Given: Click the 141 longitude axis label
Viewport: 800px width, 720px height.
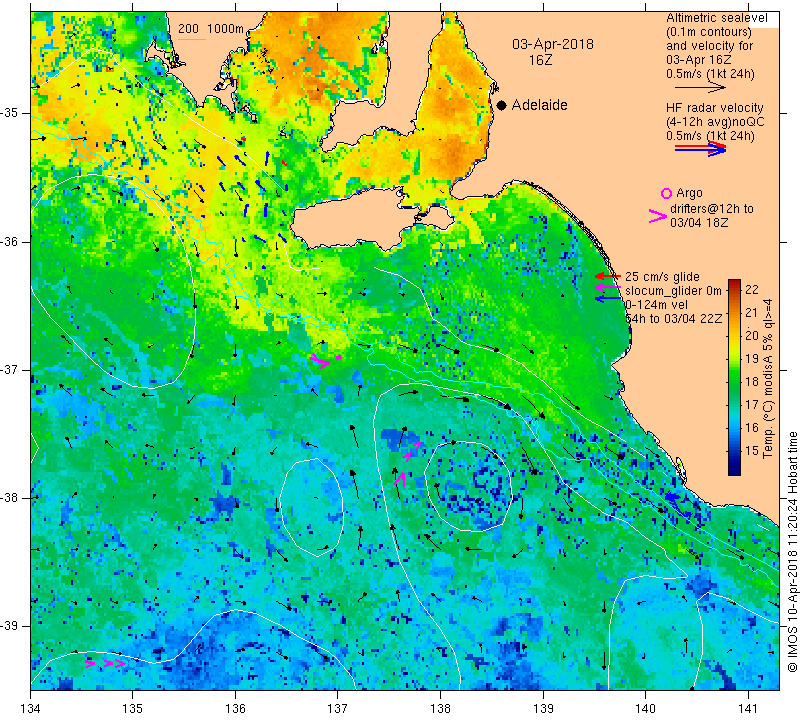Looking at the screenshot, I should pos(748,709).
